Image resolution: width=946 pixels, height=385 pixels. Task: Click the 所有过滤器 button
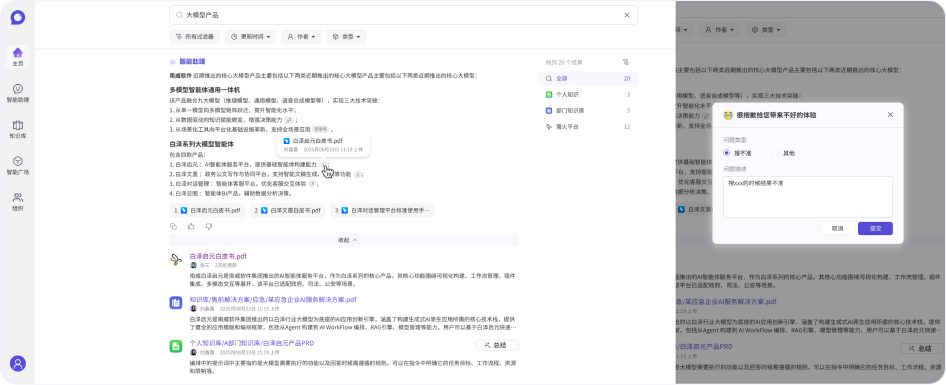click(x=195, y=37)
